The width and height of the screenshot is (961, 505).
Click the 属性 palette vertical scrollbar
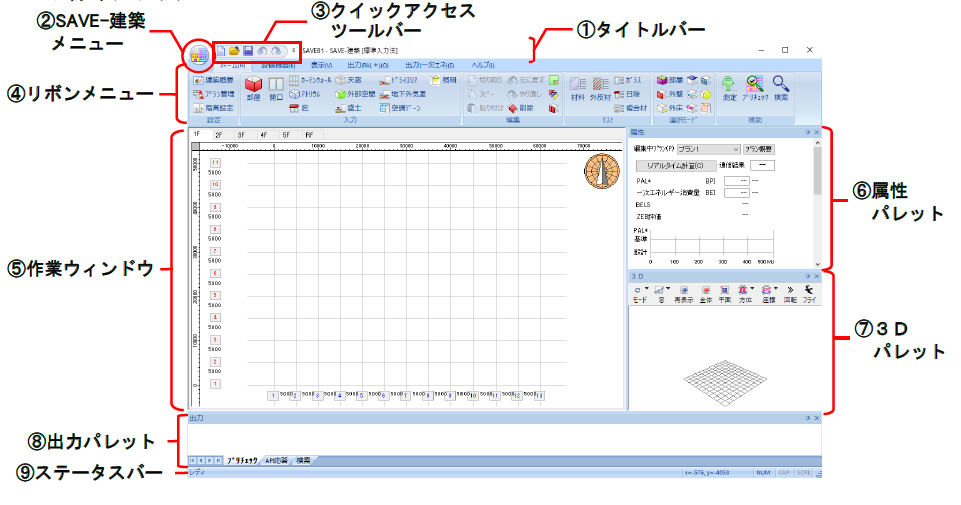point(817,203)
